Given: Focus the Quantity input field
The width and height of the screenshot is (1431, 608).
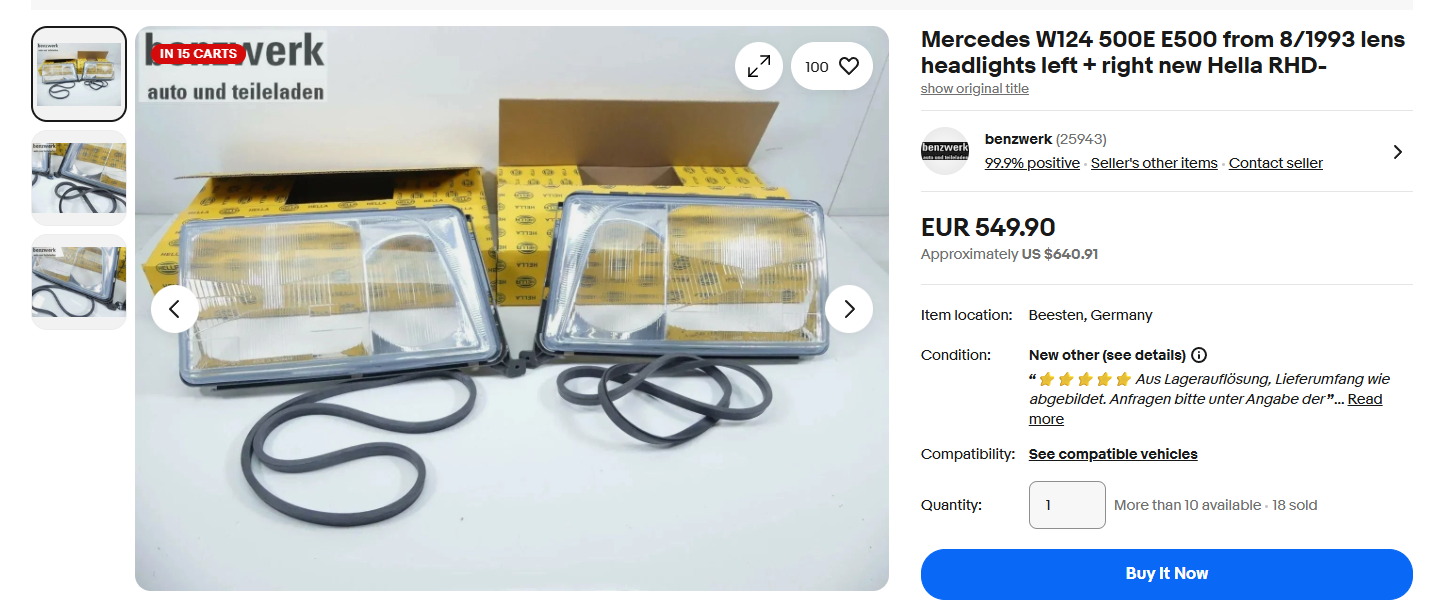Looking at the screenshot, I should pos(1067,505).
